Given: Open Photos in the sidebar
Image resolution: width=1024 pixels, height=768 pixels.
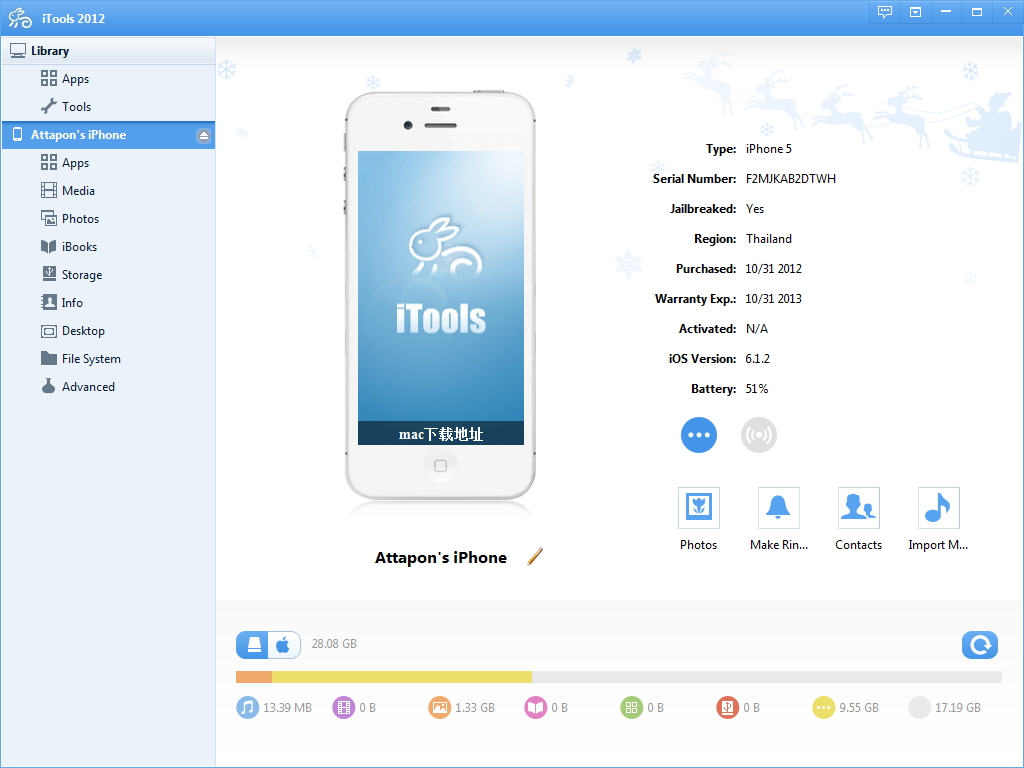Looking at the screenshot, I should coord(108,219).
